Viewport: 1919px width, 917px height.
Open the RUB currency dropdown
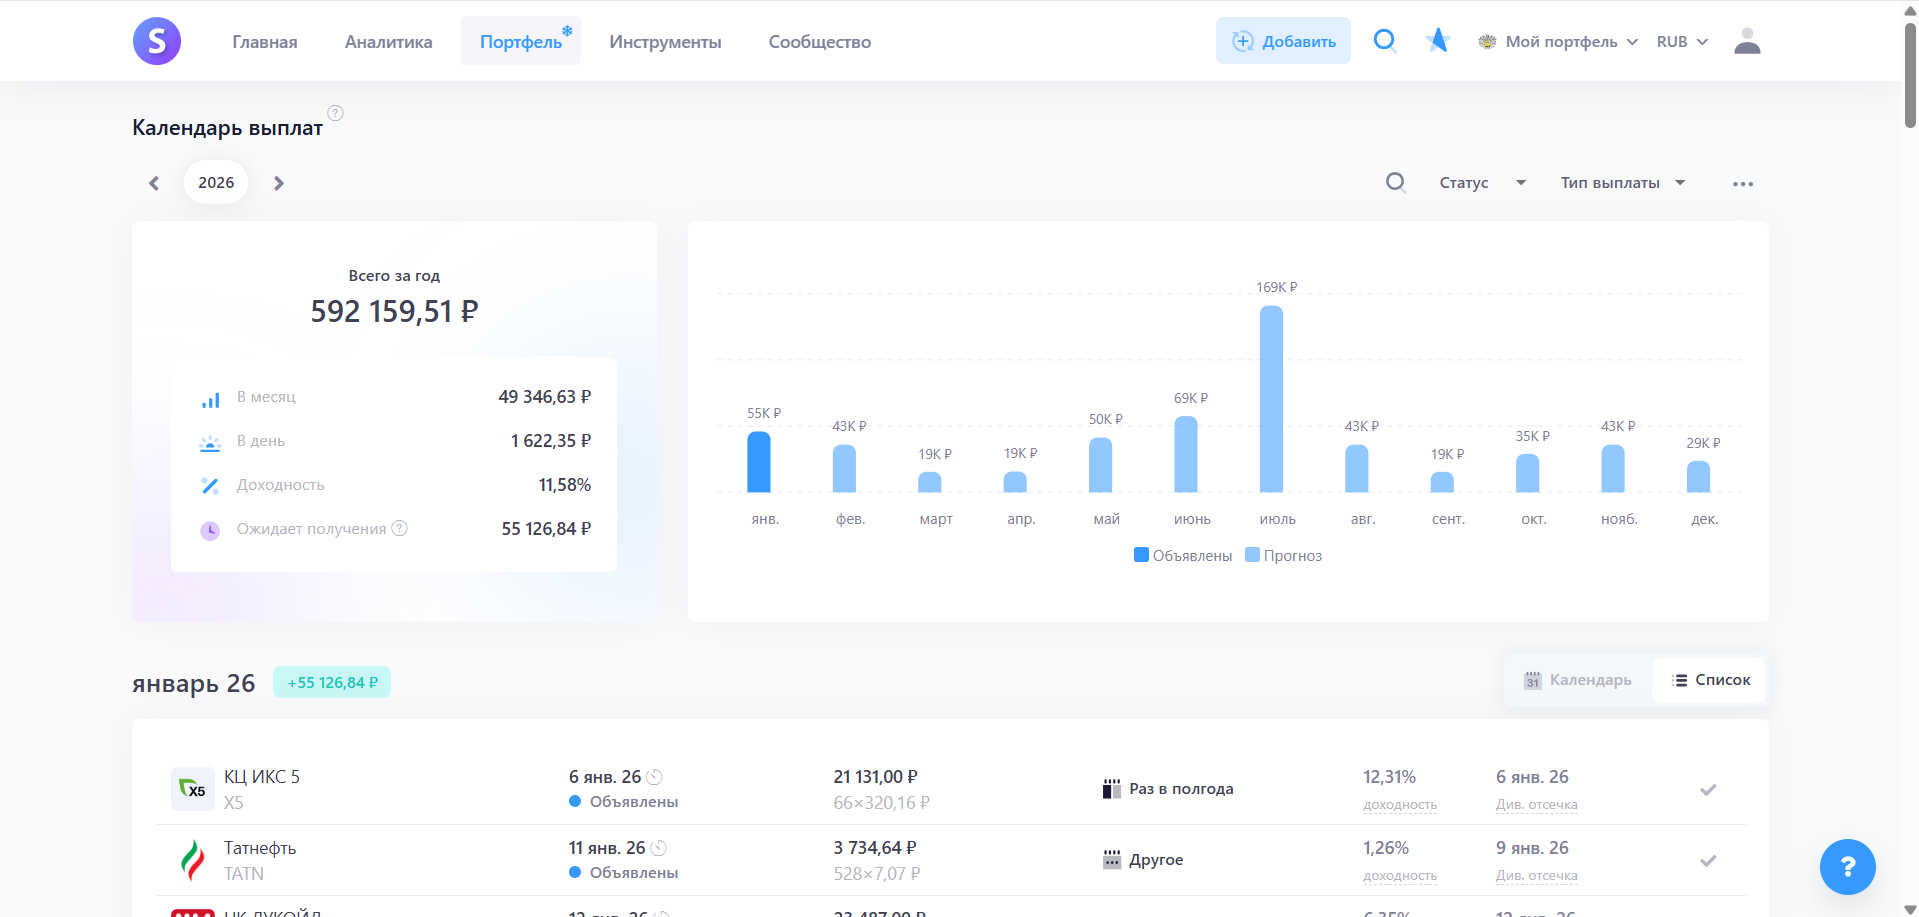coord(1682,42)
